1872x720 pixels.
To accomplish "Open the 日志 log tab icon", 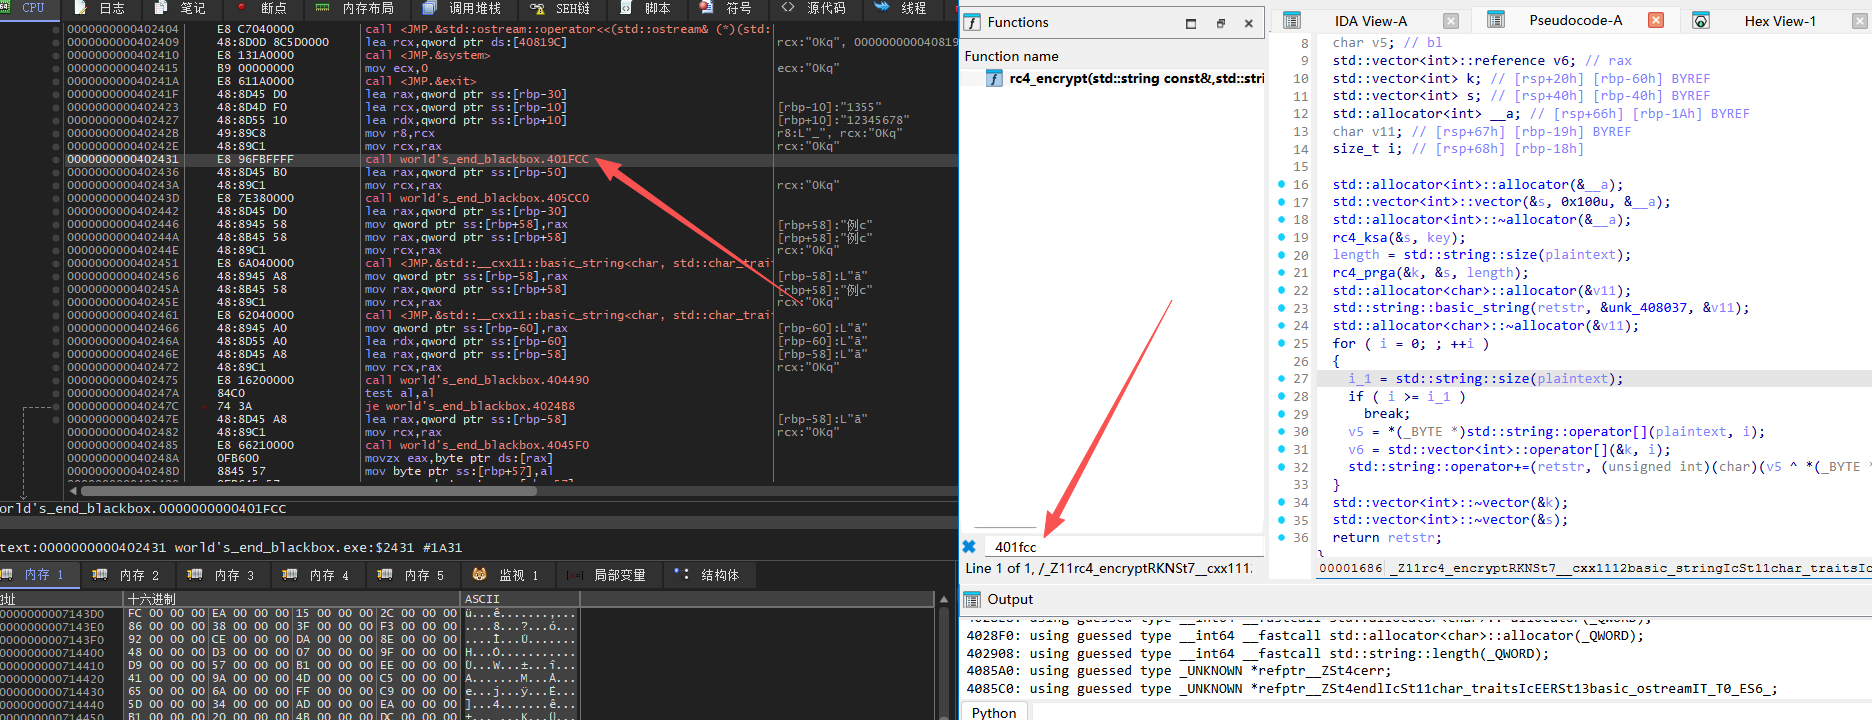I will pos(82,7).
